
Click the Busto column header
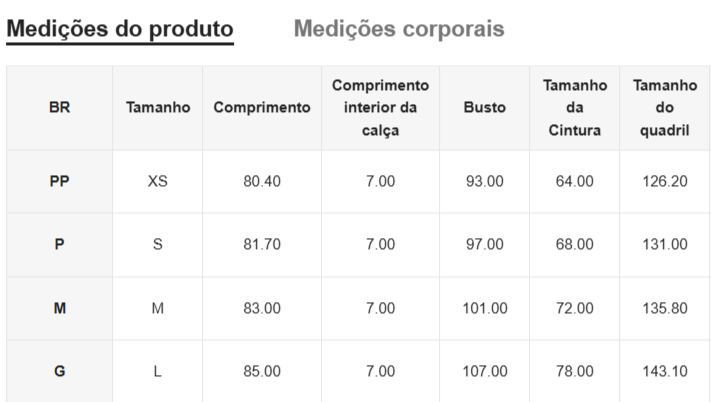tap(485, 108)
